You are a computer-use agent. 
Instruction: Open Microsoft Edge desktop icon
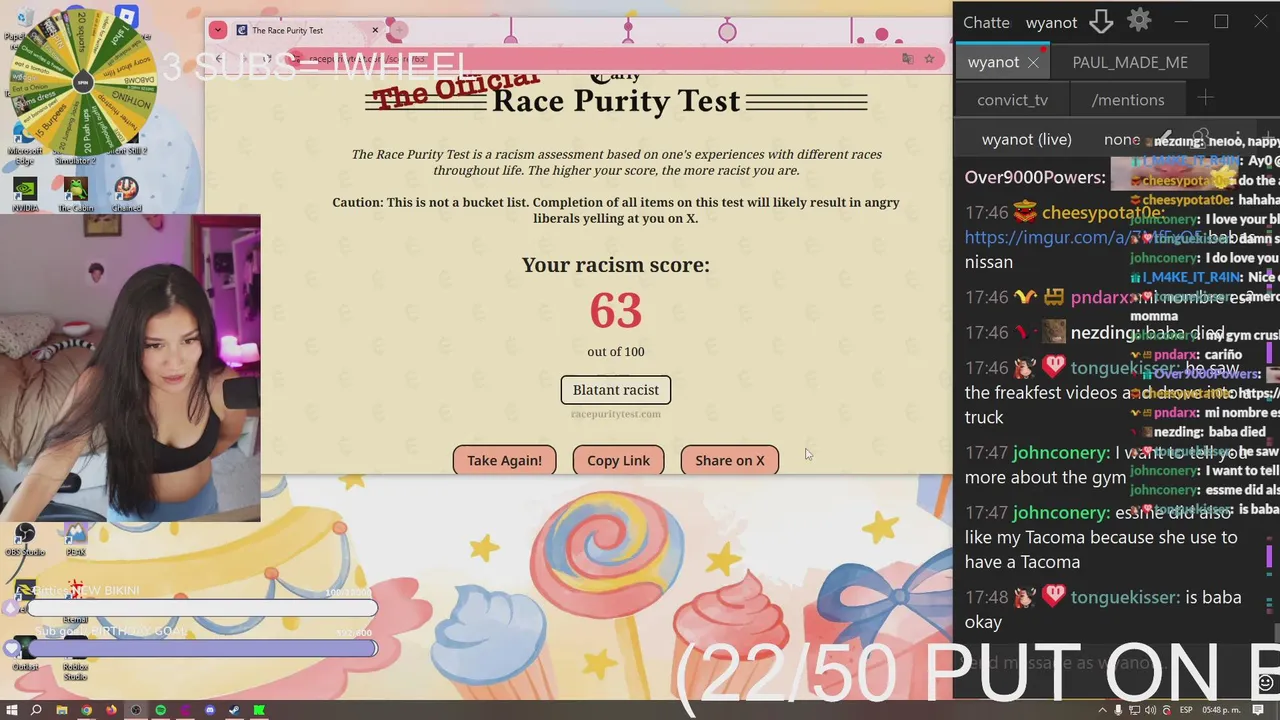(25, 140)
